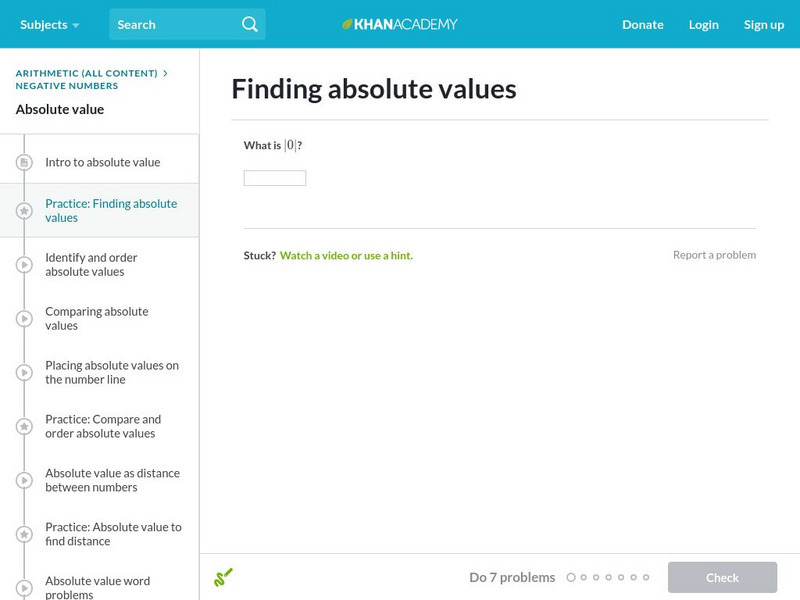Click the Khan Academy leaf logo
Screen dimensions: 800x600
[x=348, y=24]
